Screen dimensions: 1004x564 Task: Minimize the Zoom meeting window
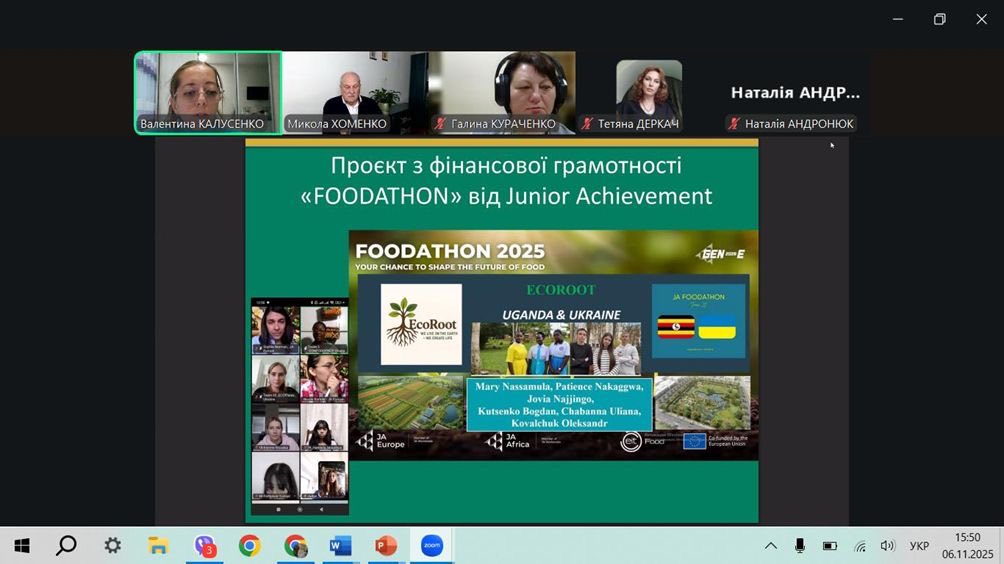coord(898,19)
